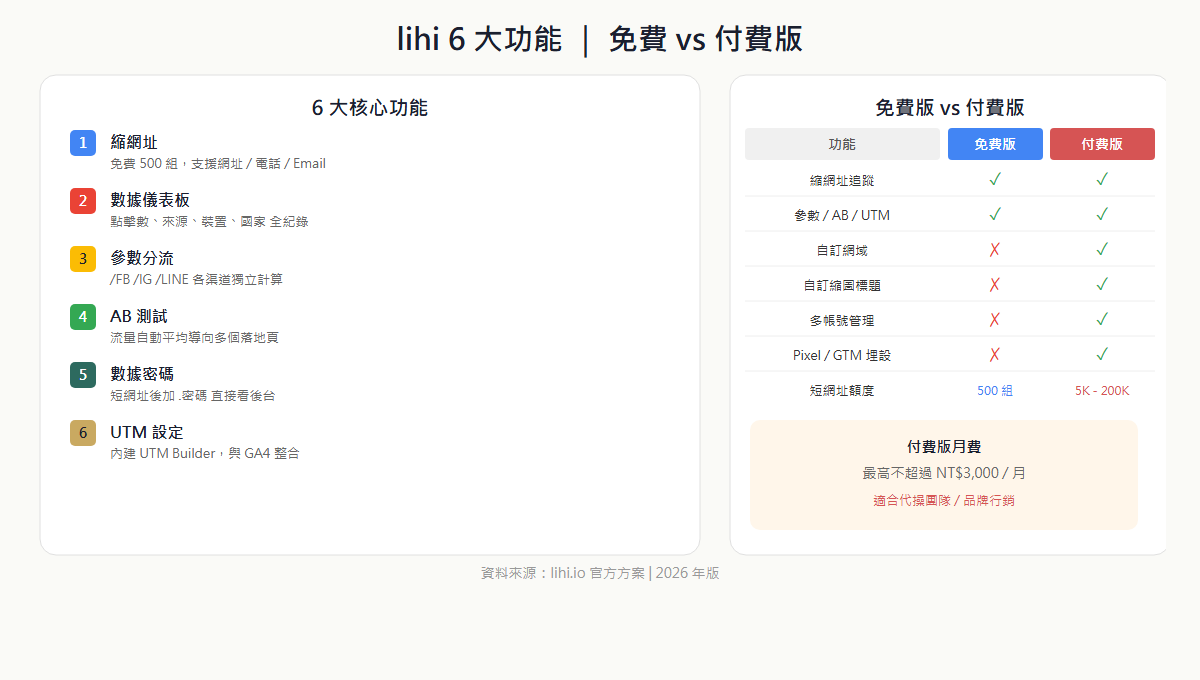Click the 6 大核心功能 panel heading
This screenshot has width=1200, height=680.
(370, 108)
